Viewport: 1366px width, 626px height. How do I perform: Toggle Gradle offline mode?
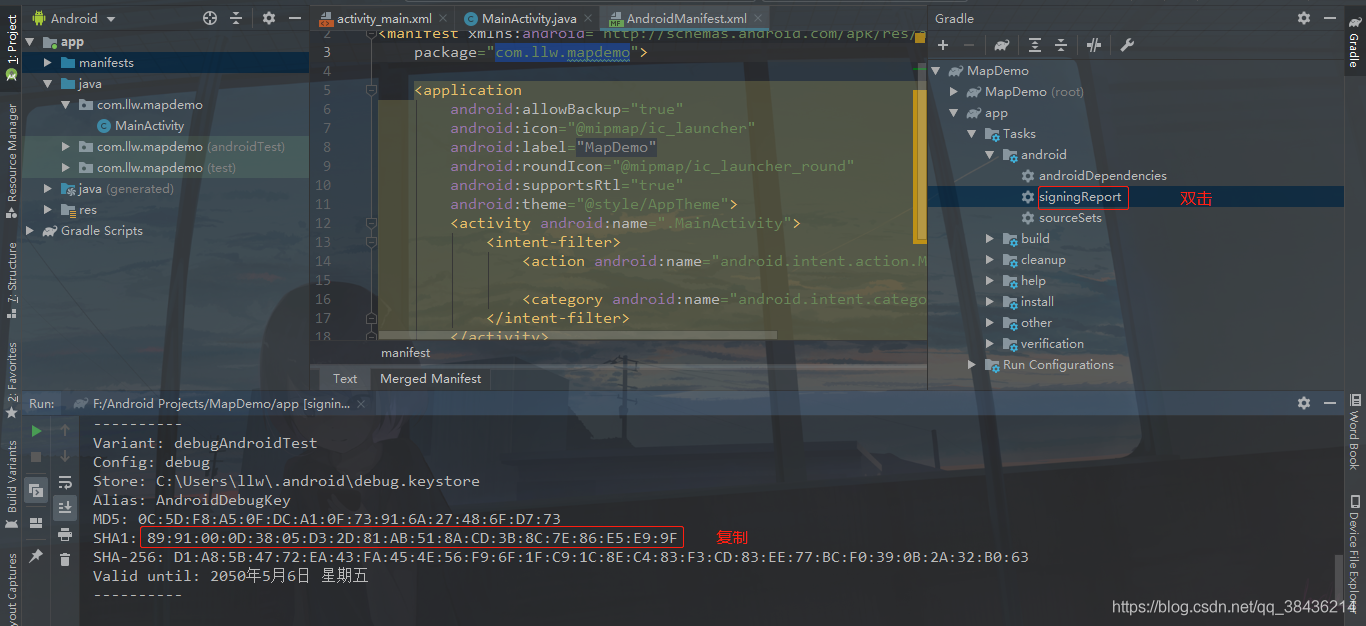(1094, 45)
